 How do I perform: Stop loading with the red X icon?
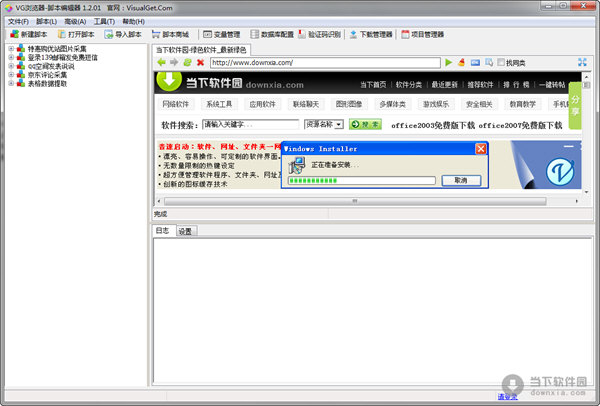(200, 62)
